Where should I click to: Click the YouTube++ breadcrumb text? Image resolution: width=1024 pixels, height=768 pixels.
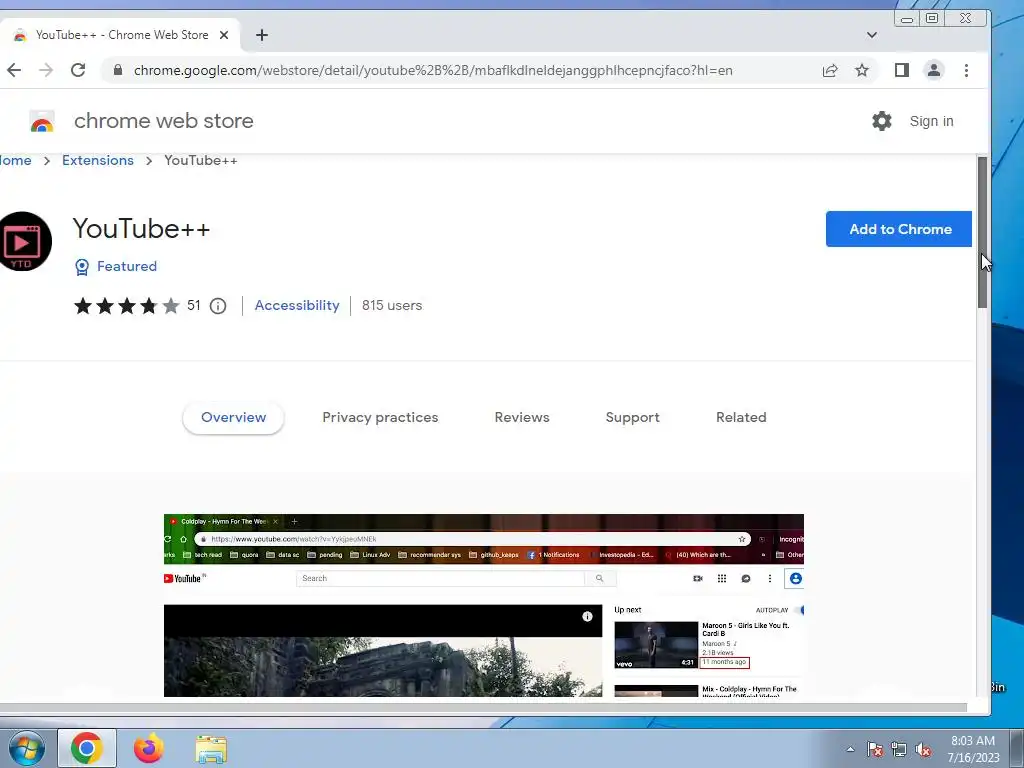tap(200, 161)
